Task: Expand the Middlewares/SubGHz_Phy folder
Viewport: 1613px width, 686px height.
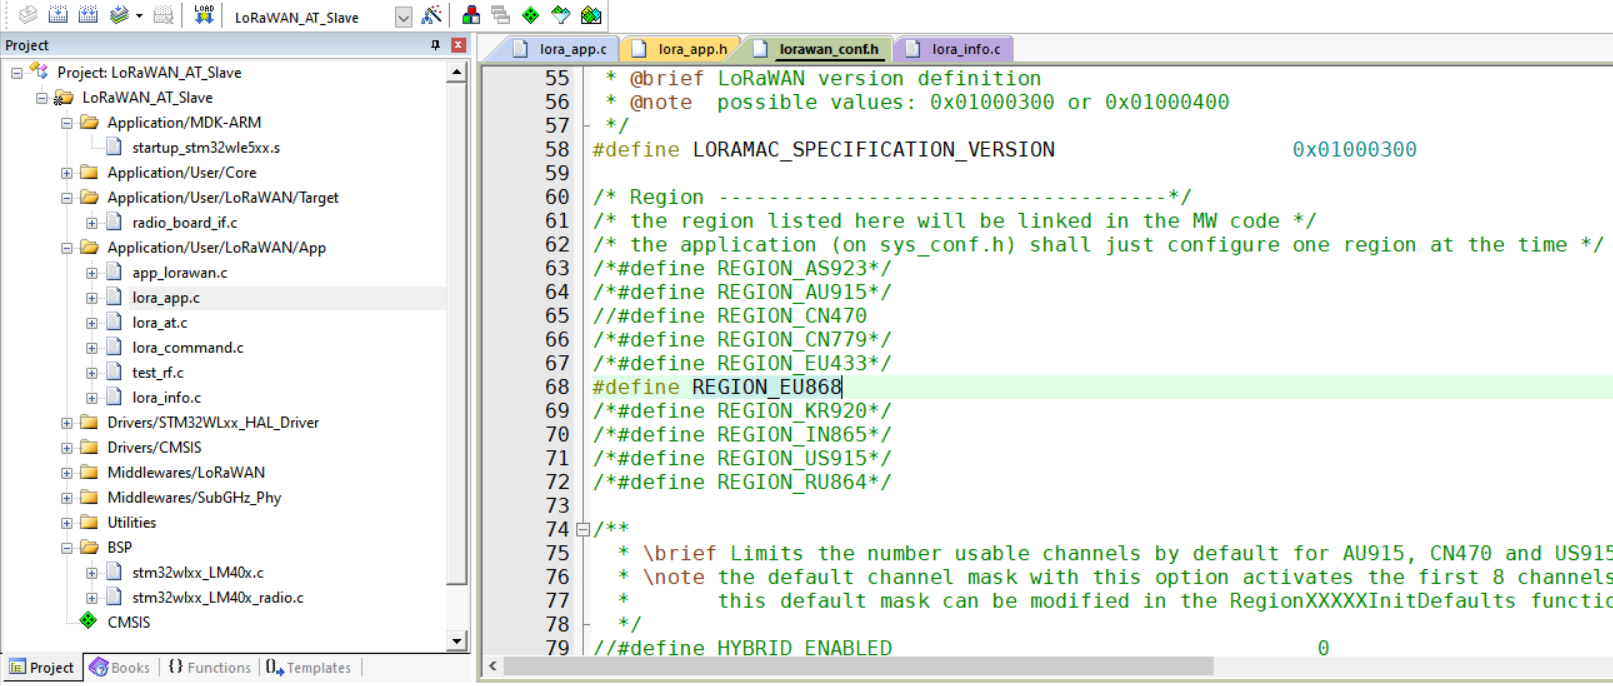Action: click(67, 498)
